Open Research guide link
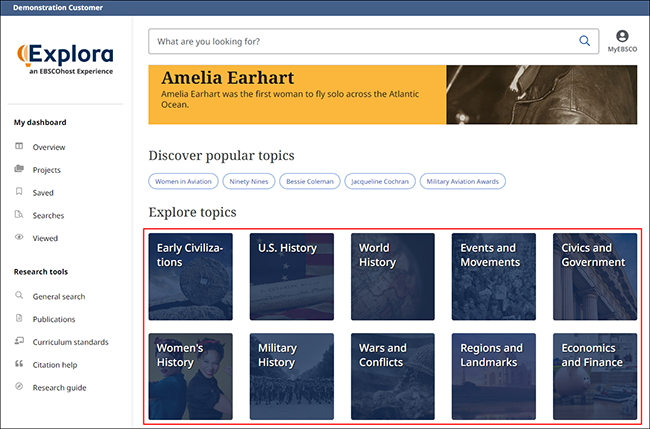Viewport: 650px width, 429px height. 59,388
